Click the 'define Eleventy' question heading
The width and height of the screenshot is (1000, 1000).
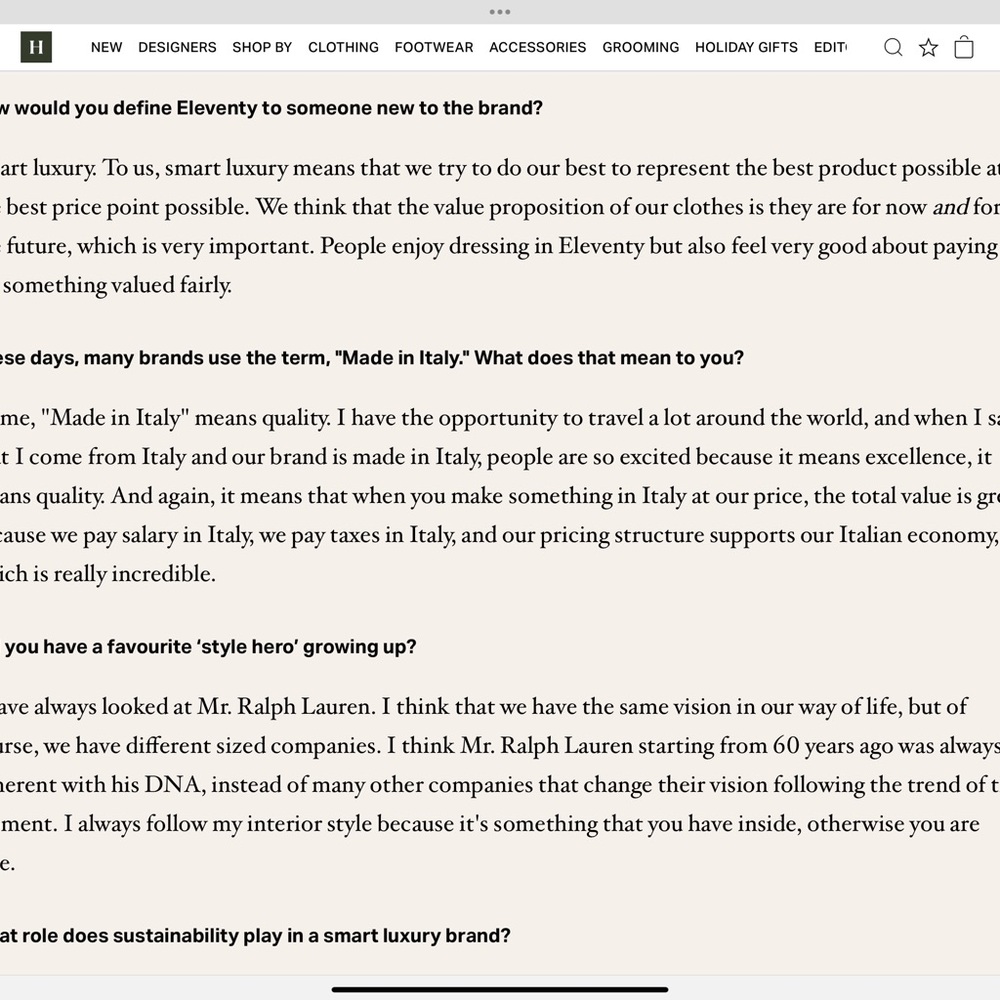(x=271, y=108)
